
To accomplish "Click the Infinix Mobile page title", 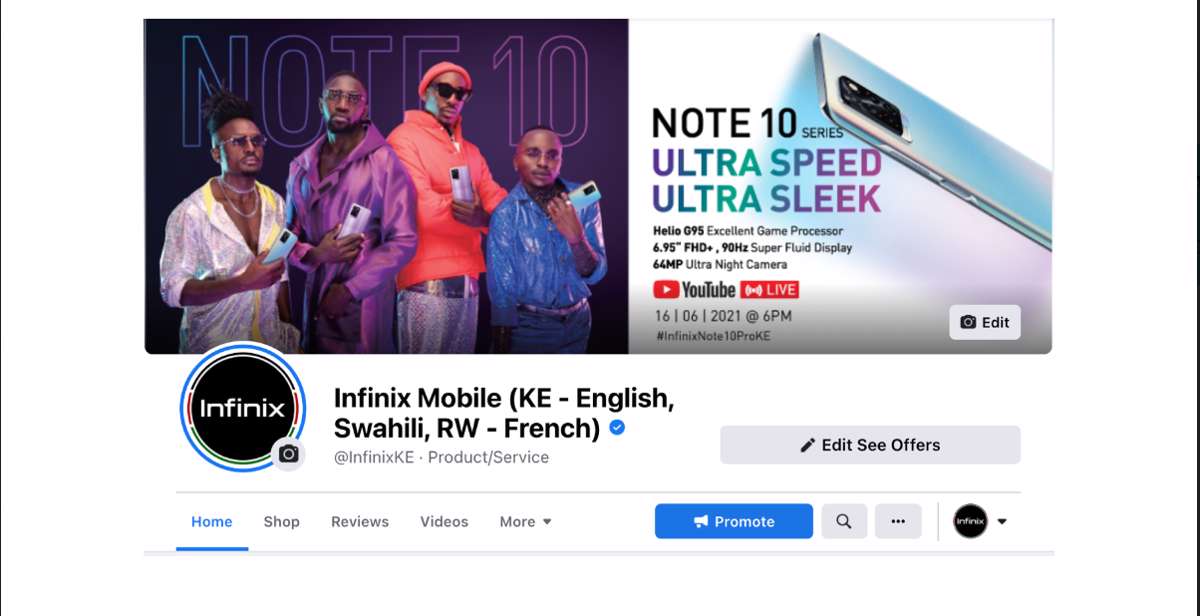I will [504, 413].
